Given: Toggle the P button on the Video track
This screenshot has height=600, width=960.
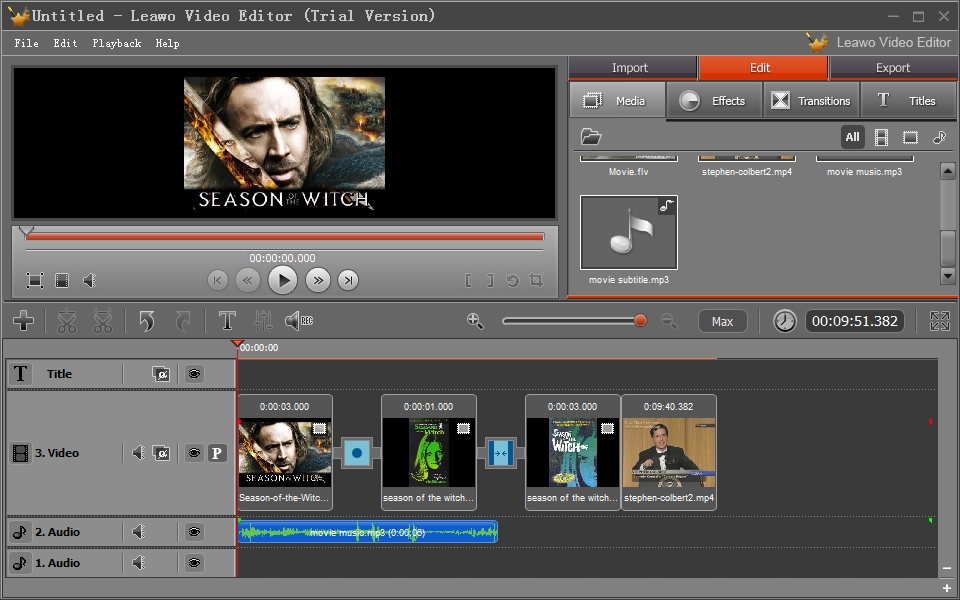Looking at the screenshot, I should pyautogui.click(x=217, y=453).
